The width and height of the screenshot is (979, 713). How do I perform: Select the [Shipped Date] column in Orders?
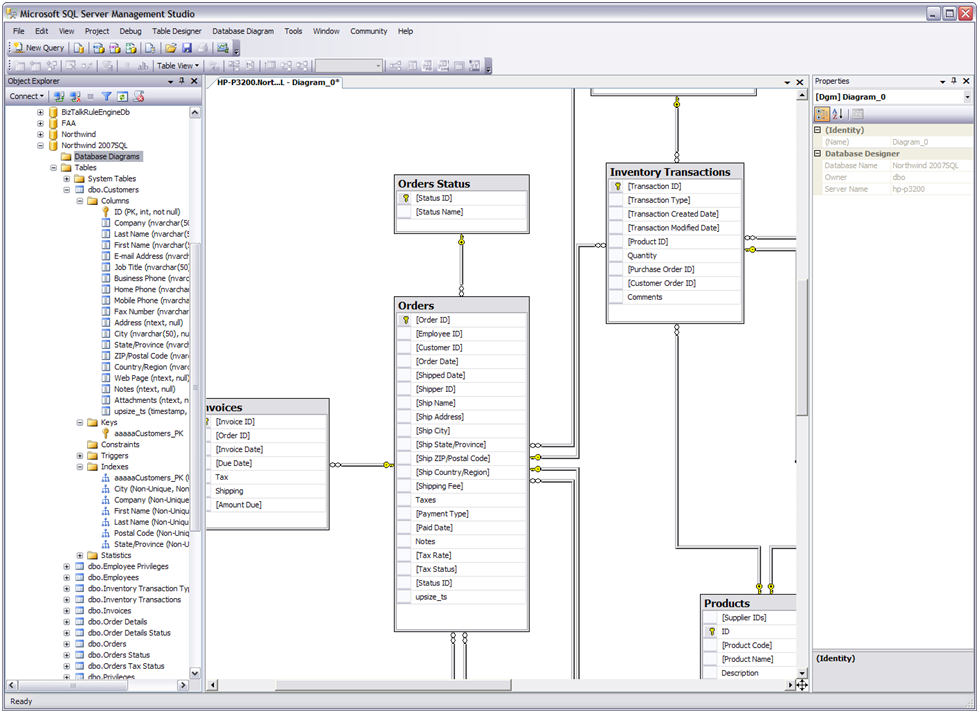coord(461,375)
